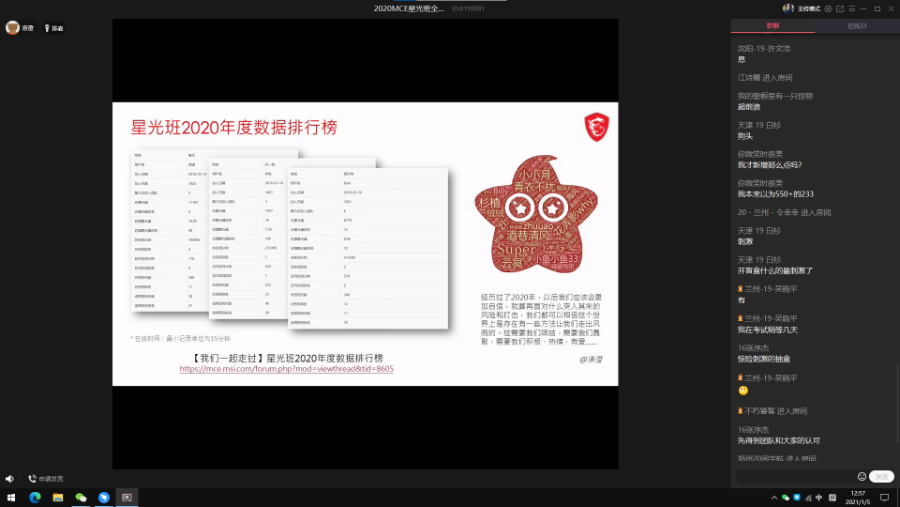Open WeChat from the taskbar
Image resolution: width=900 pixels, height=507 pixels.
pyautogui.click(x=81, y=497)
